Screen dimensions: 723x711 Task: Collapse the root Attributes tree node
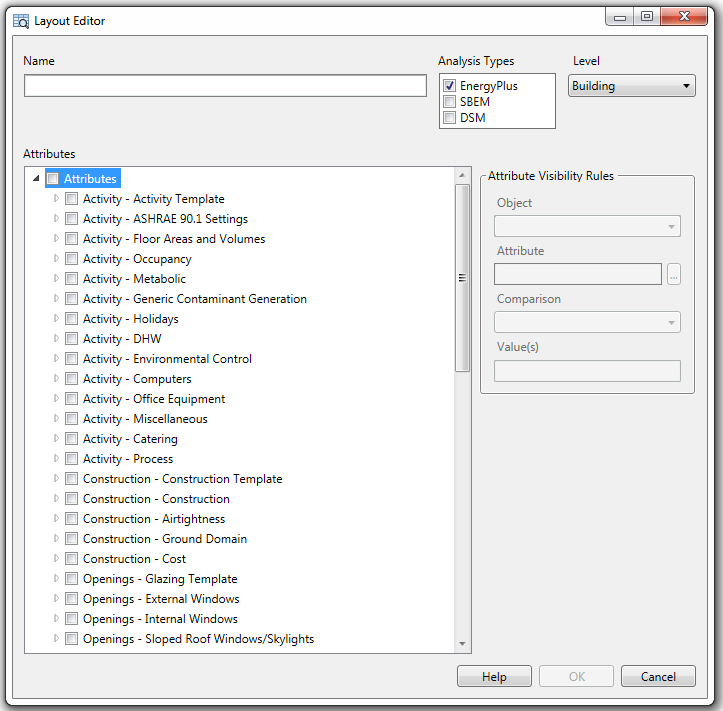37,179
